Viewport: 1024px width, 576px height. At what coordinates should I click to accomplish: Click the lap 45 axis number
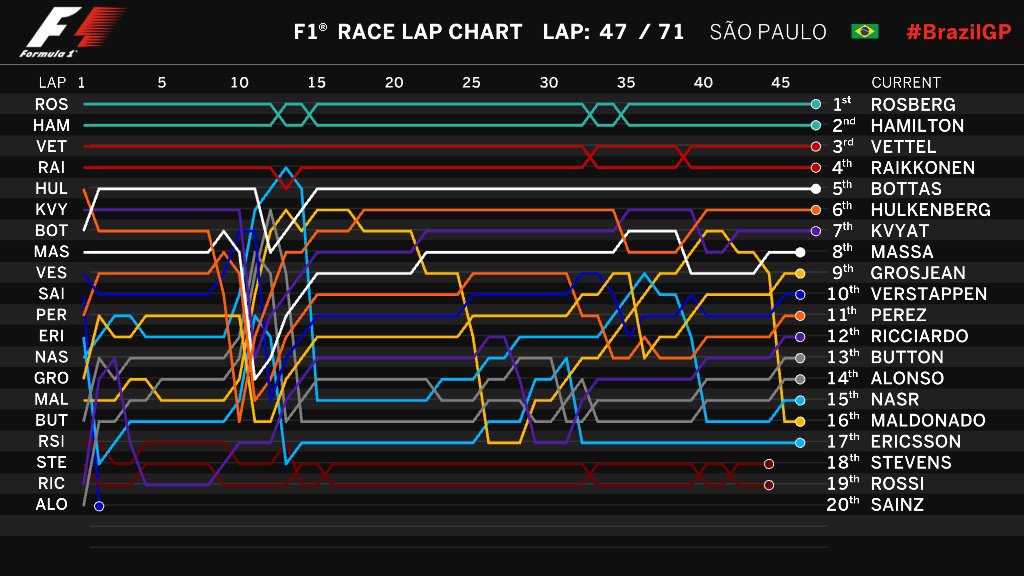point(780,83)
